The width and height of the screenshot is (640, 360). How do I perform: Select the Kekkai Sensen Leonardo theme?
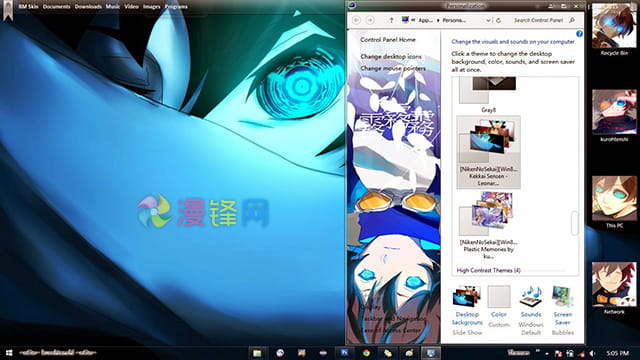488,152
